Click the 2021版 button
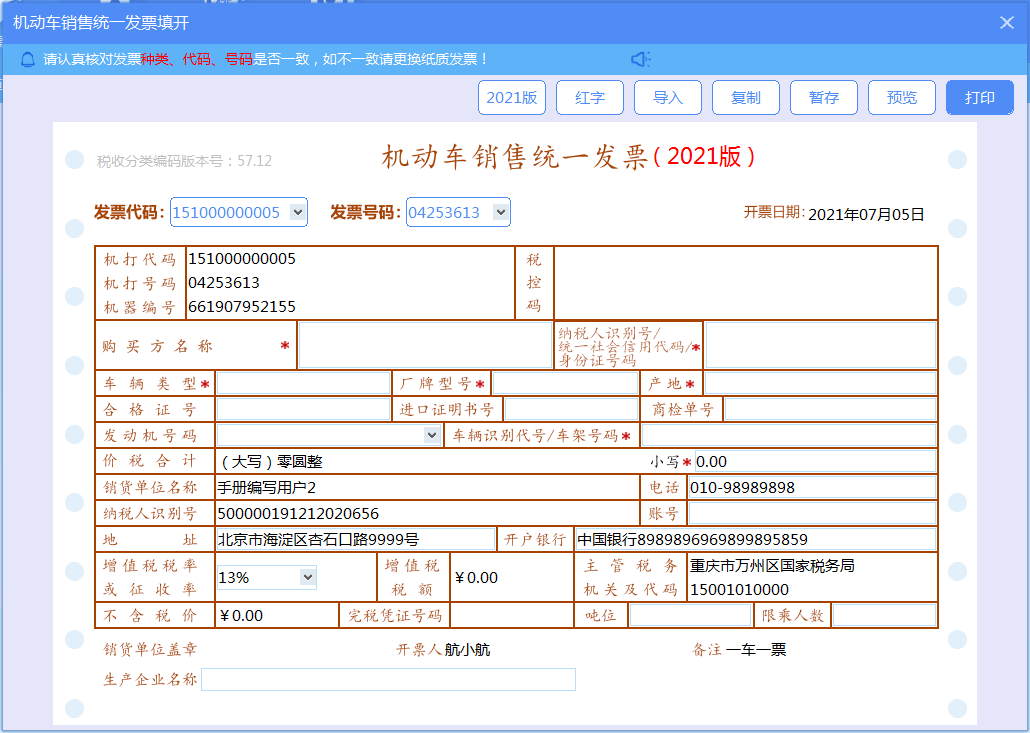This screenshot has width=1030, height=733. (x=512, y=98)
